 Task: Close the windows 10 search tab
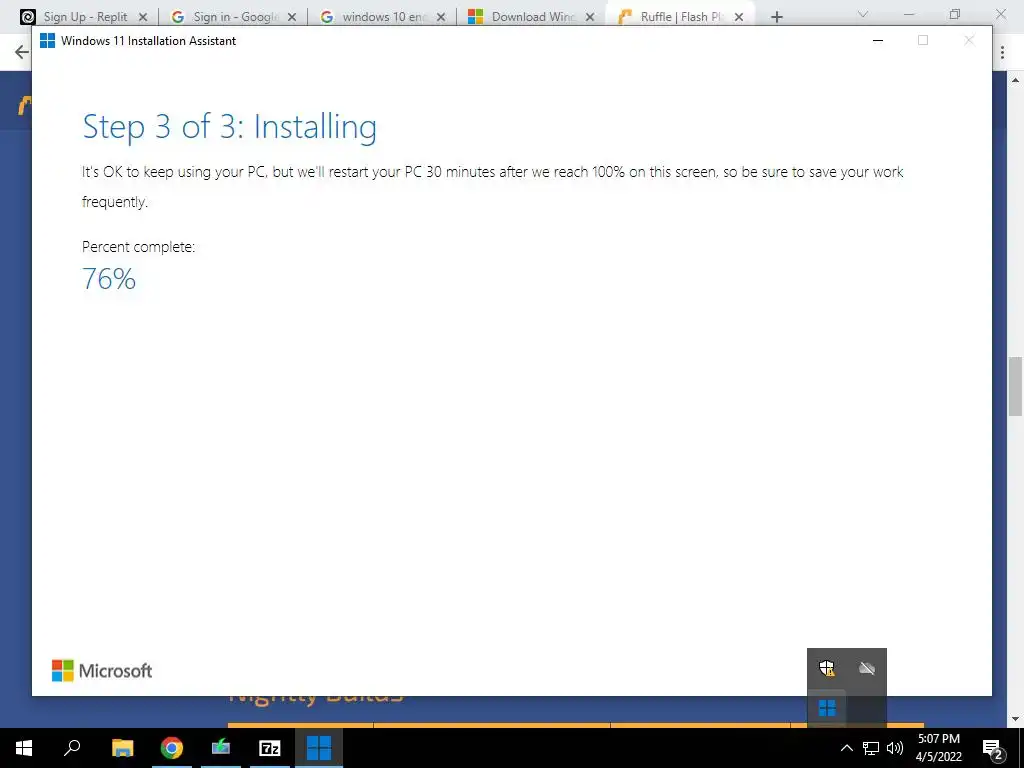pos(441,17)
